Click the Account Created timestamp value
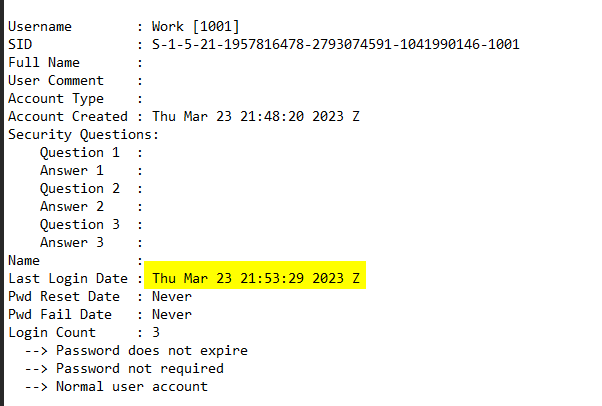The image size is (602, 406). (255, 116)
